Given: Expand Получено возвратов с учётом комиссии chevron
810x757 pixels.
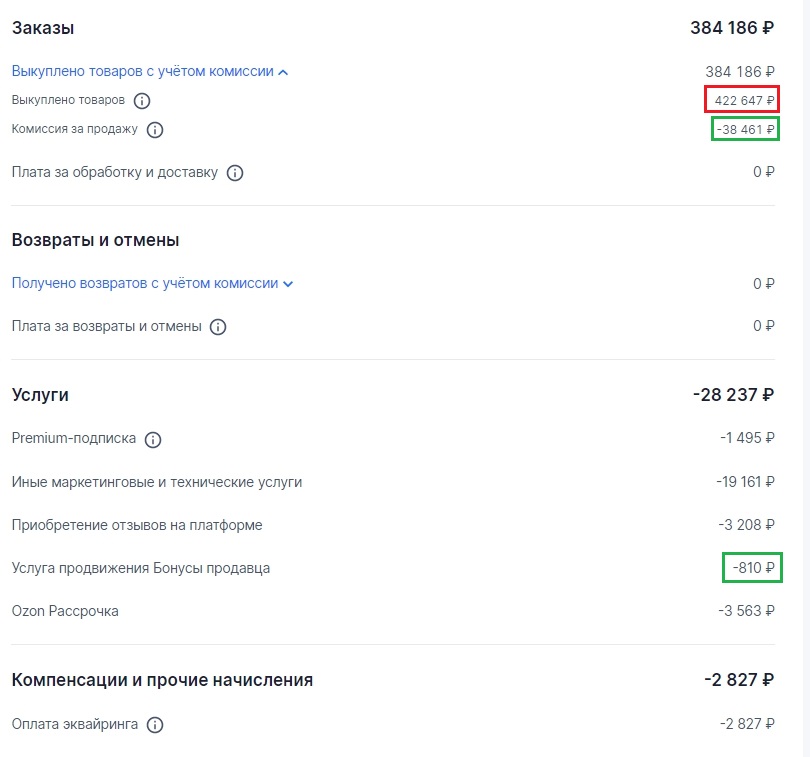Looking at the screenshot, I should [x=288, y=284].
